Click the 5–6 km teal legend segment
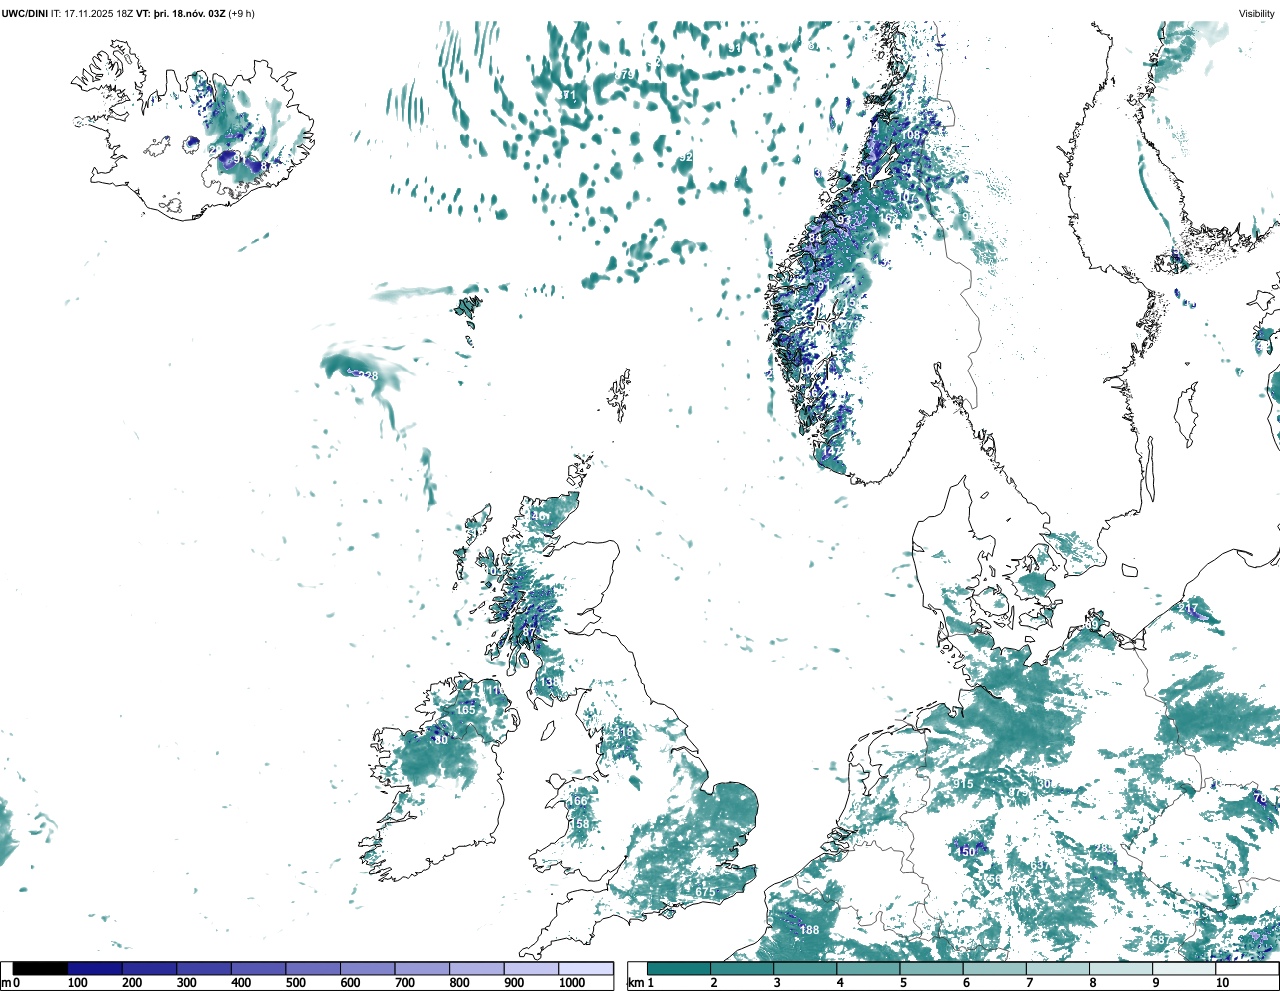The image size is (1280, 991). (x=931, y=968)
